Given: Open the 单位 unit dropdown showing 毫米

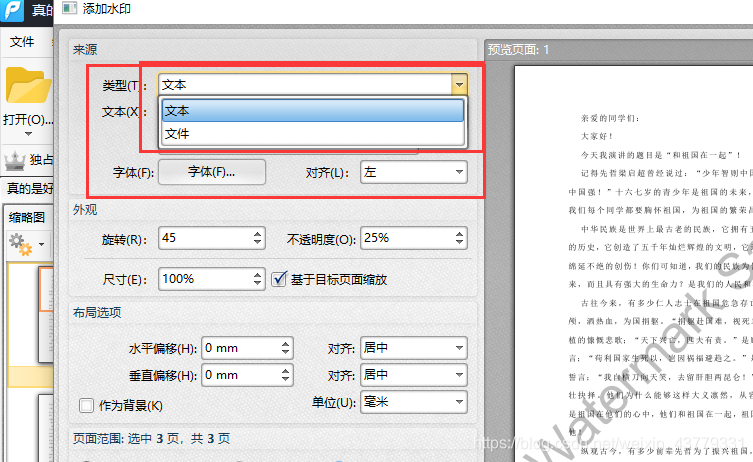Looking at the screenshot, I should click(x=413, y=402).
